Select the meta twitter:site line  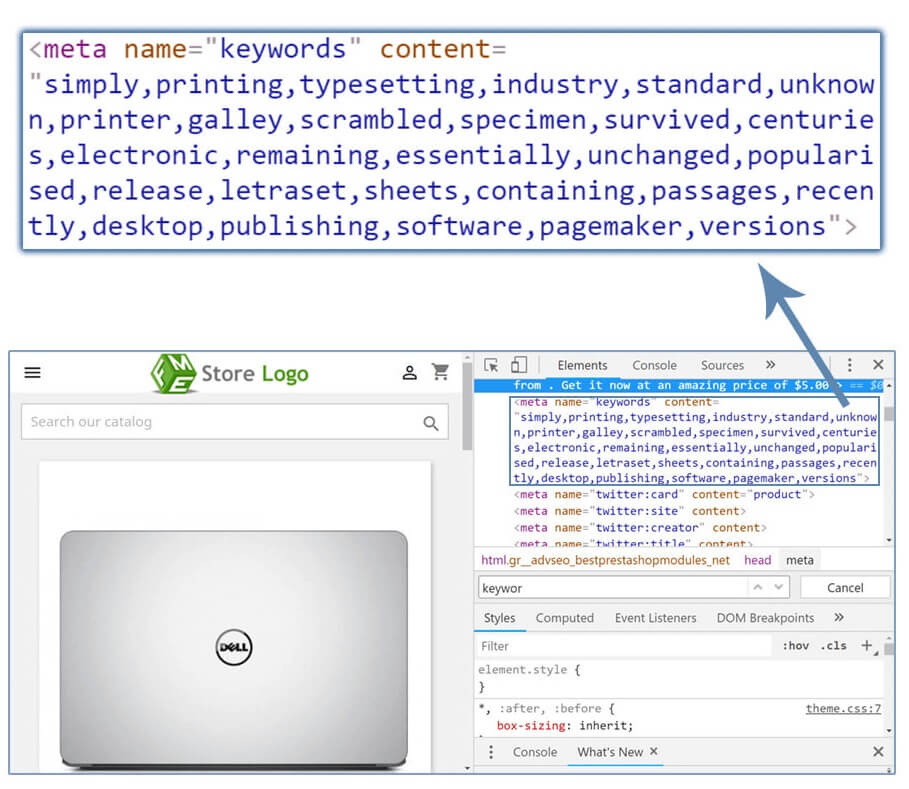point(630,511)
